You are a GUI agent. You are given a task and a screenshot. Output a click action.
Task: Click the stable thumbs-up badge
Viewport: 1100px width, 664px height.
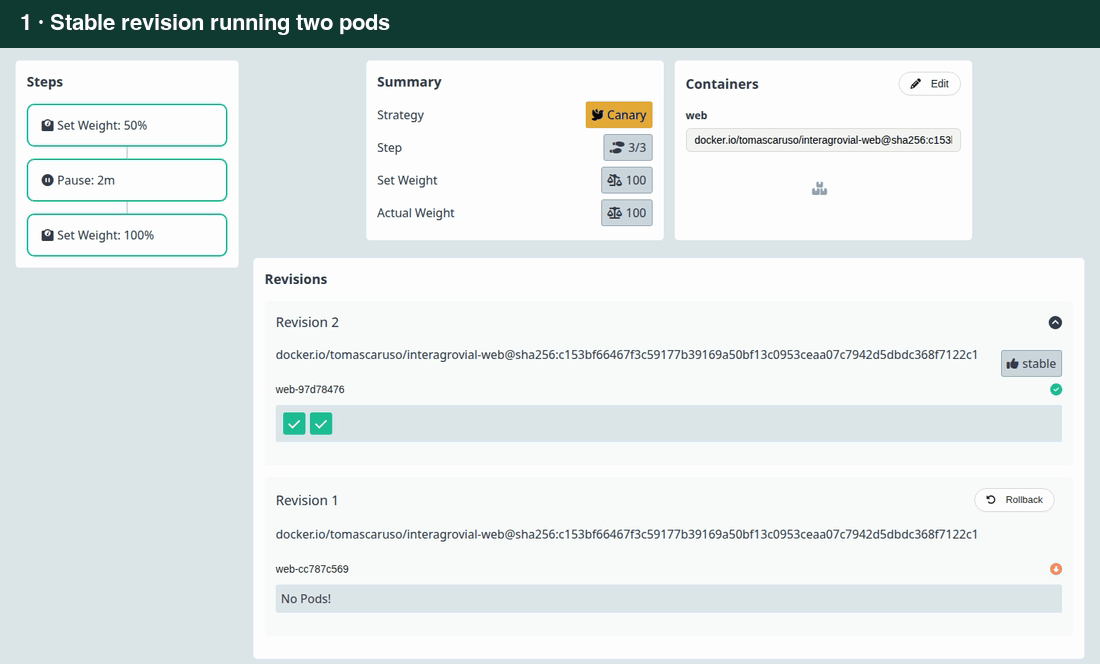(x=1031, y=364)
